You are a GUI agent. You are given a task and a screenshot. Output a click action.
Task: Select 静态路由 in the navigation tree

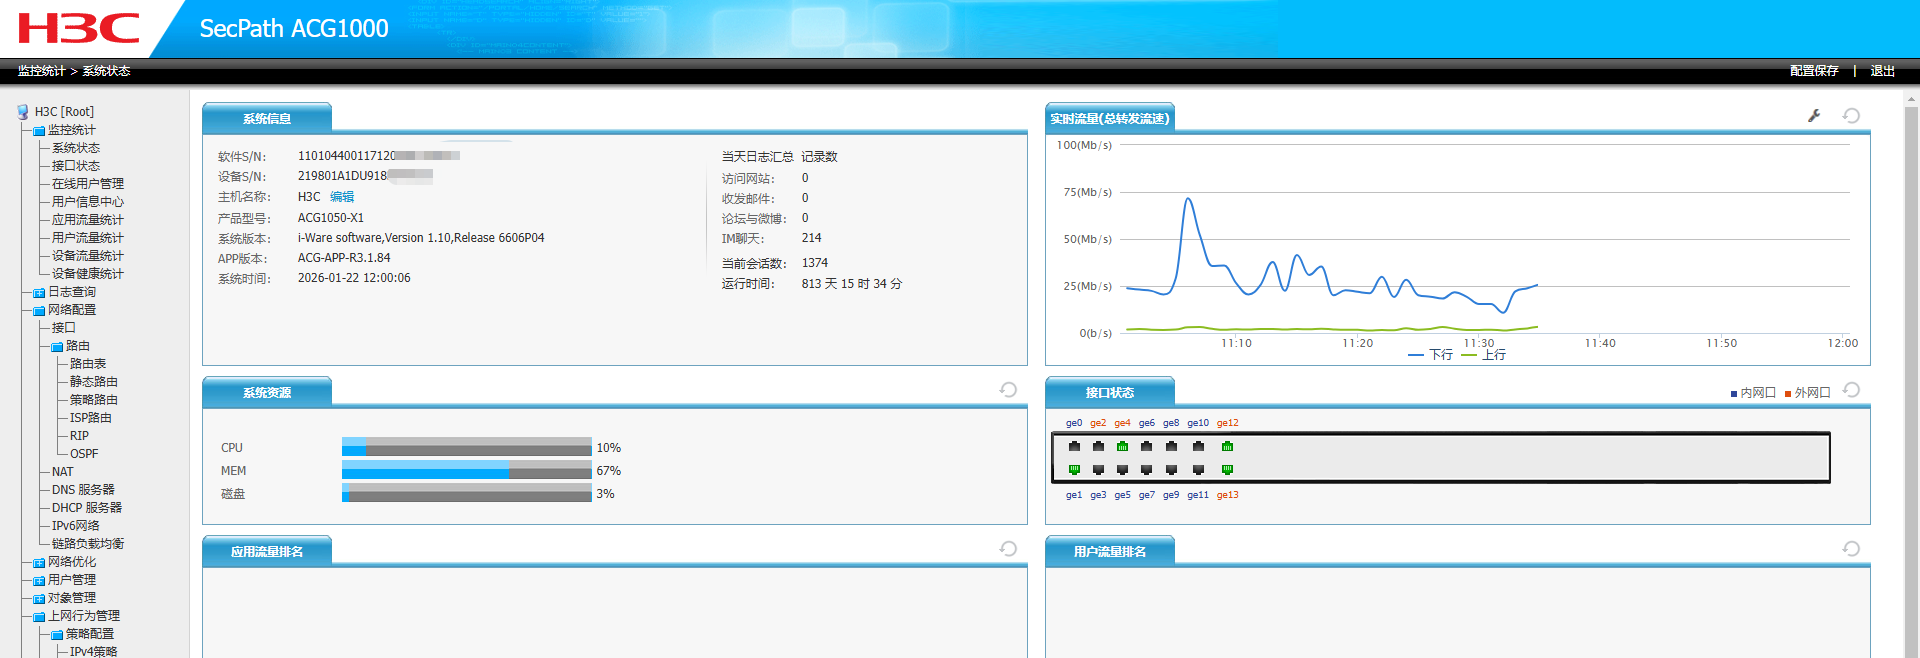(x=93, y=382)
